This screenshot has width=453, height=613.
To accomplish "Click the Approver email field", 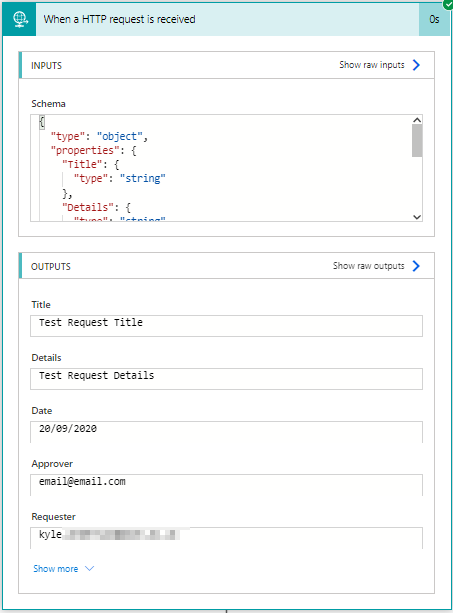I will (x=226, y=485).
